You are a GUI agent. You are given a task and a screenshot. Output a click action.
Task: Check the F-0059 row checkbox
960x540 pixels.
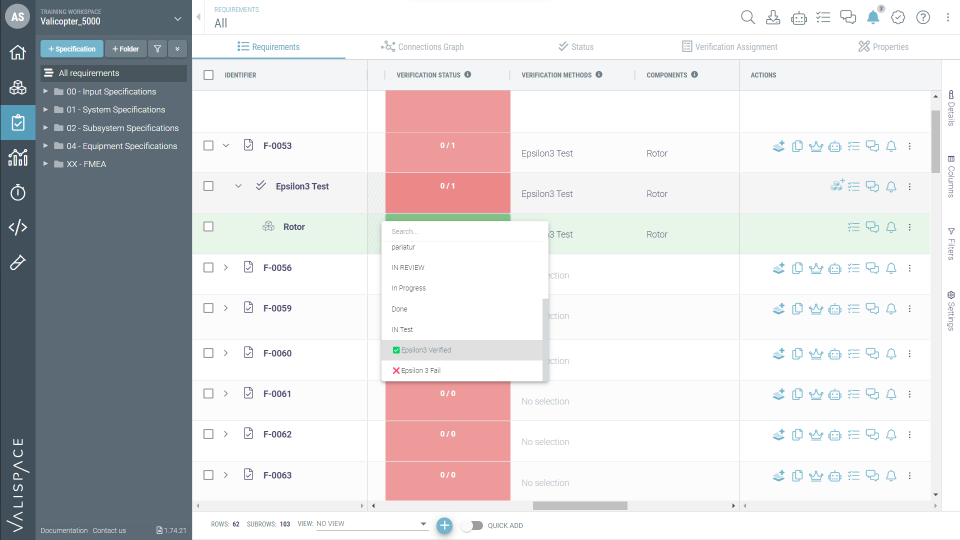pos(209,308)
